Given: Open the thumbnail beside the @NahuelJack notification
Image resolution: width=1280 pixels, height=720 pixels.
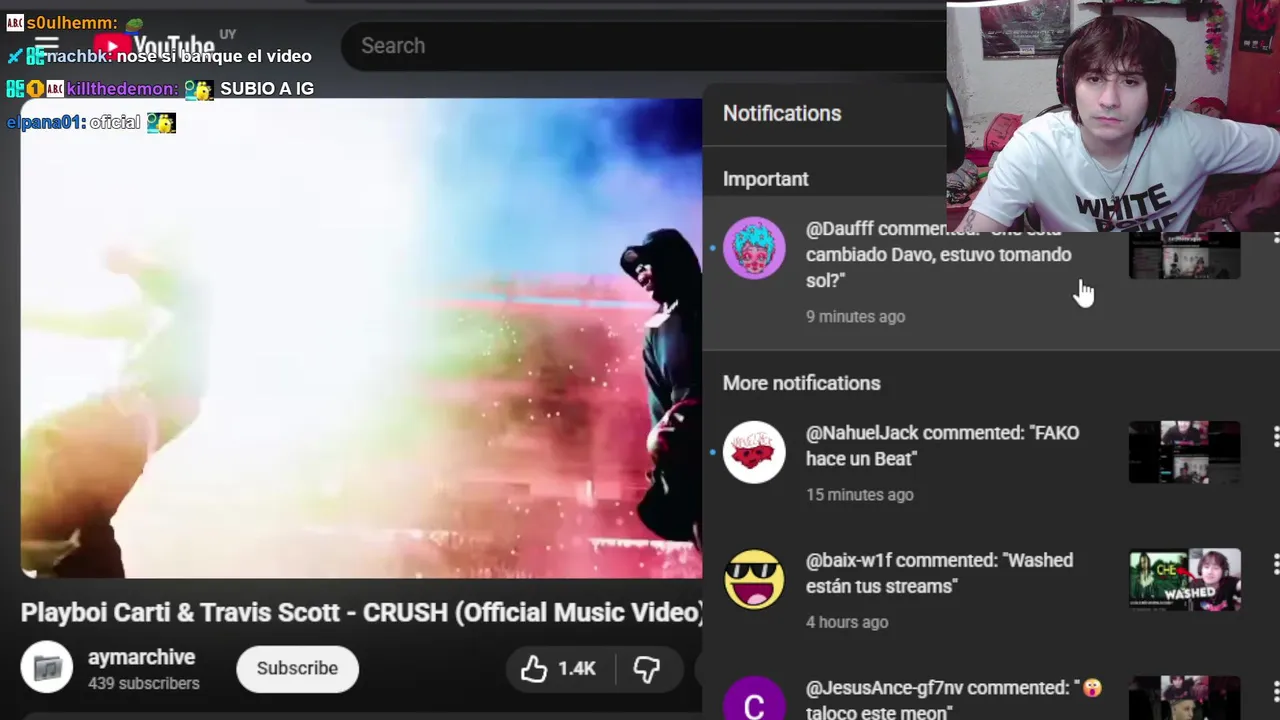Looking at the screenshot, I should tap(1185, 452).
